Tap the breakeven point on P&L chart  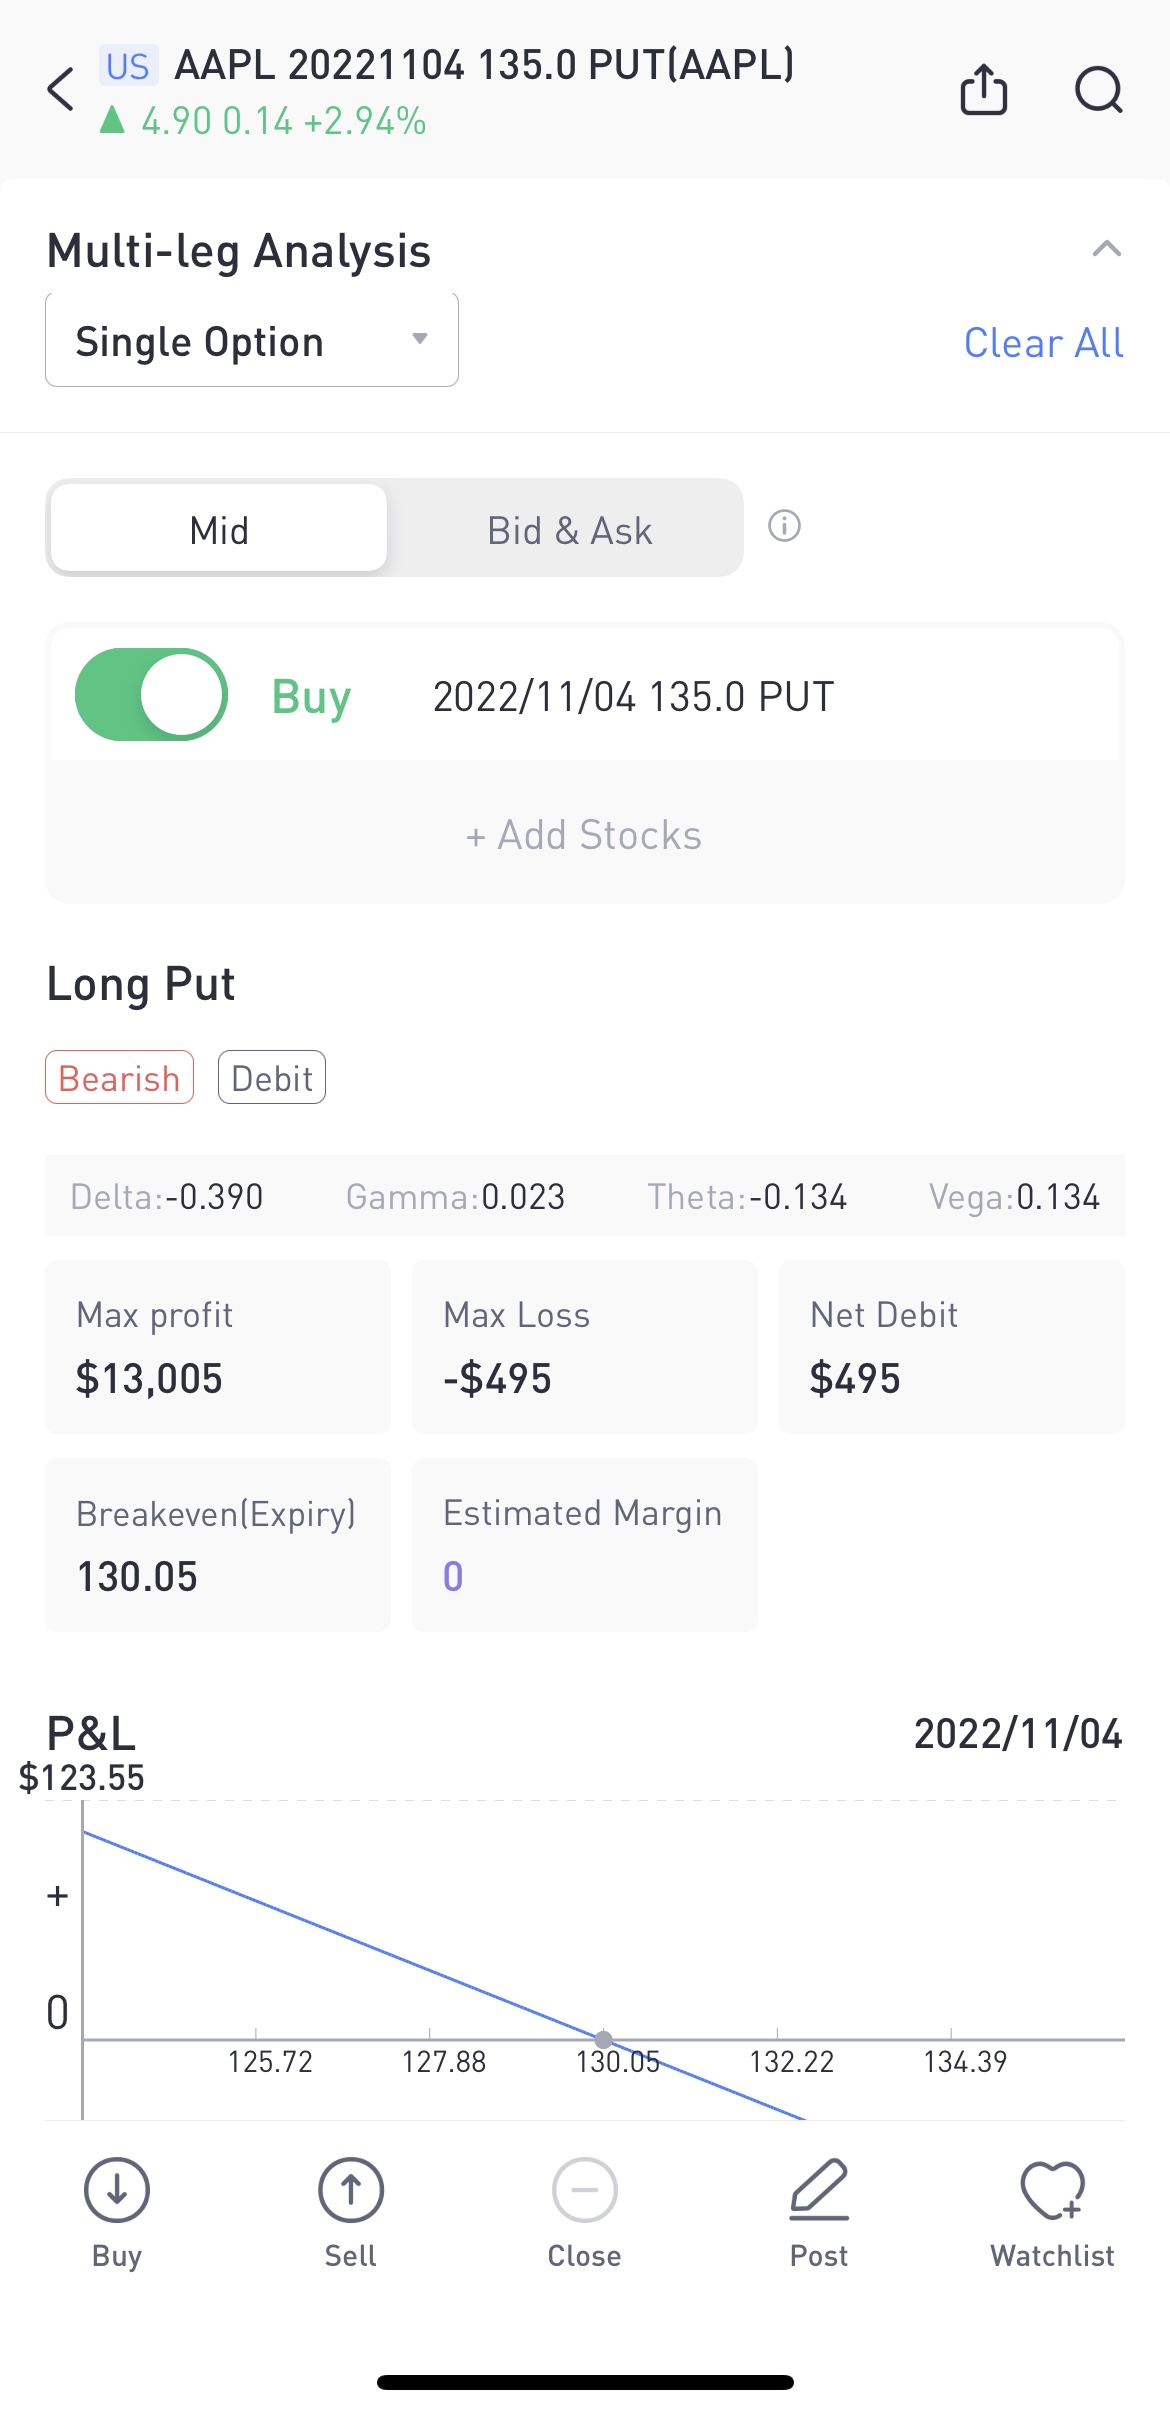point(604,2038)
